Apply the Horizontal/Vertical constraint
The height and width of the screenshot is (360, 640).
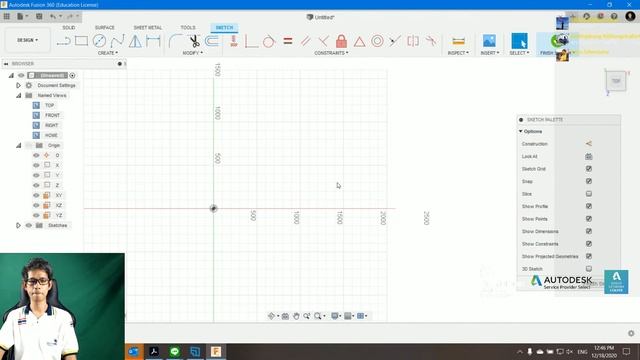(233, 41)
